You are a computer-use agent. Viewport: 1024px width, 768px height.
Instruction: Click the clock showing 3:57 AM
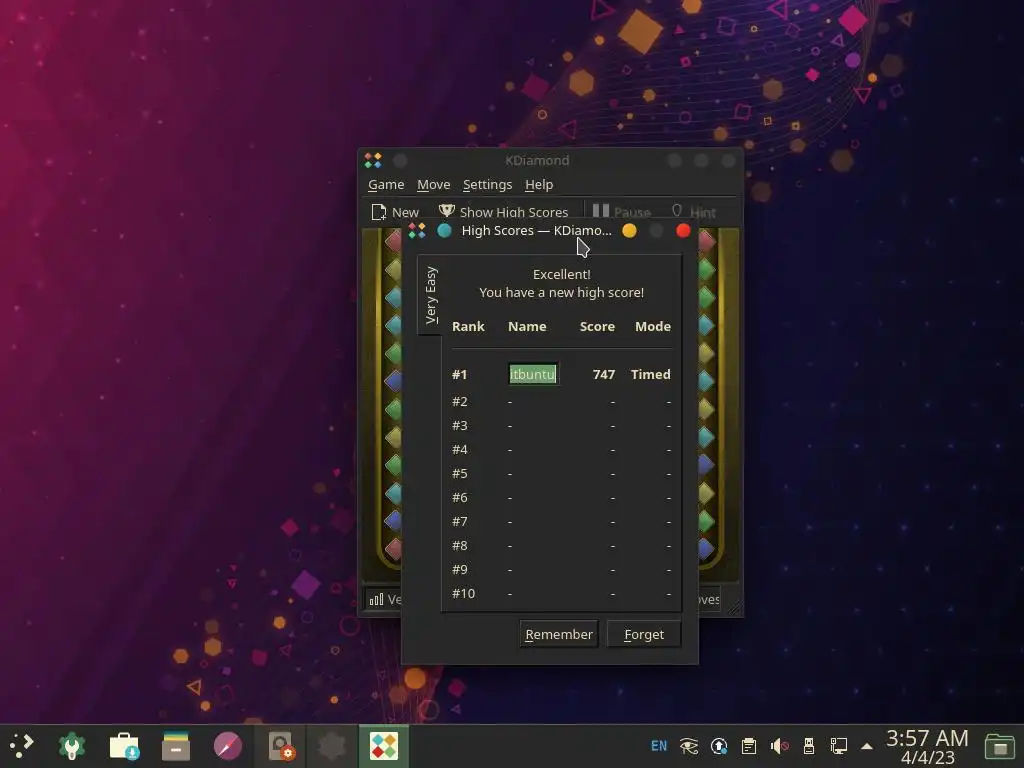tap(927, 746)
